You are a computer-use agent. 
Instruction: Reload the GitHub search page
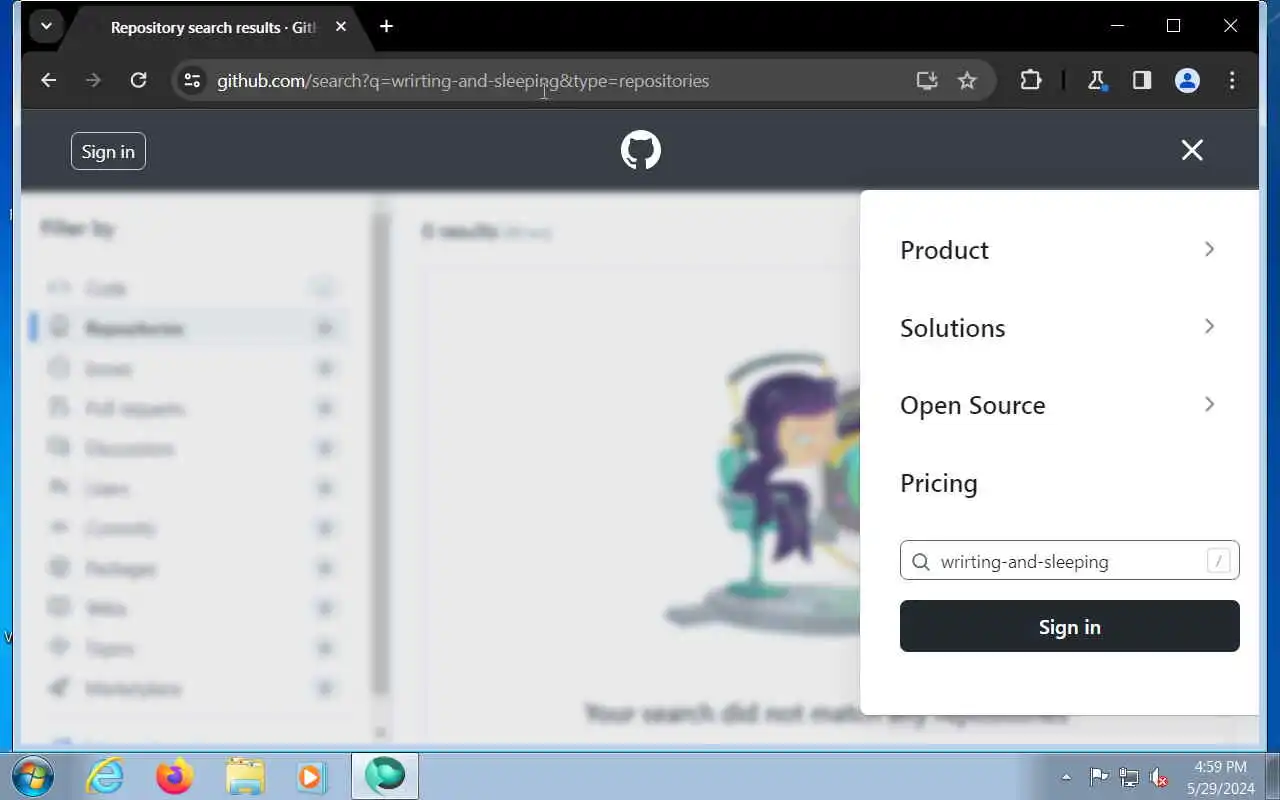[x=139, y=80]
